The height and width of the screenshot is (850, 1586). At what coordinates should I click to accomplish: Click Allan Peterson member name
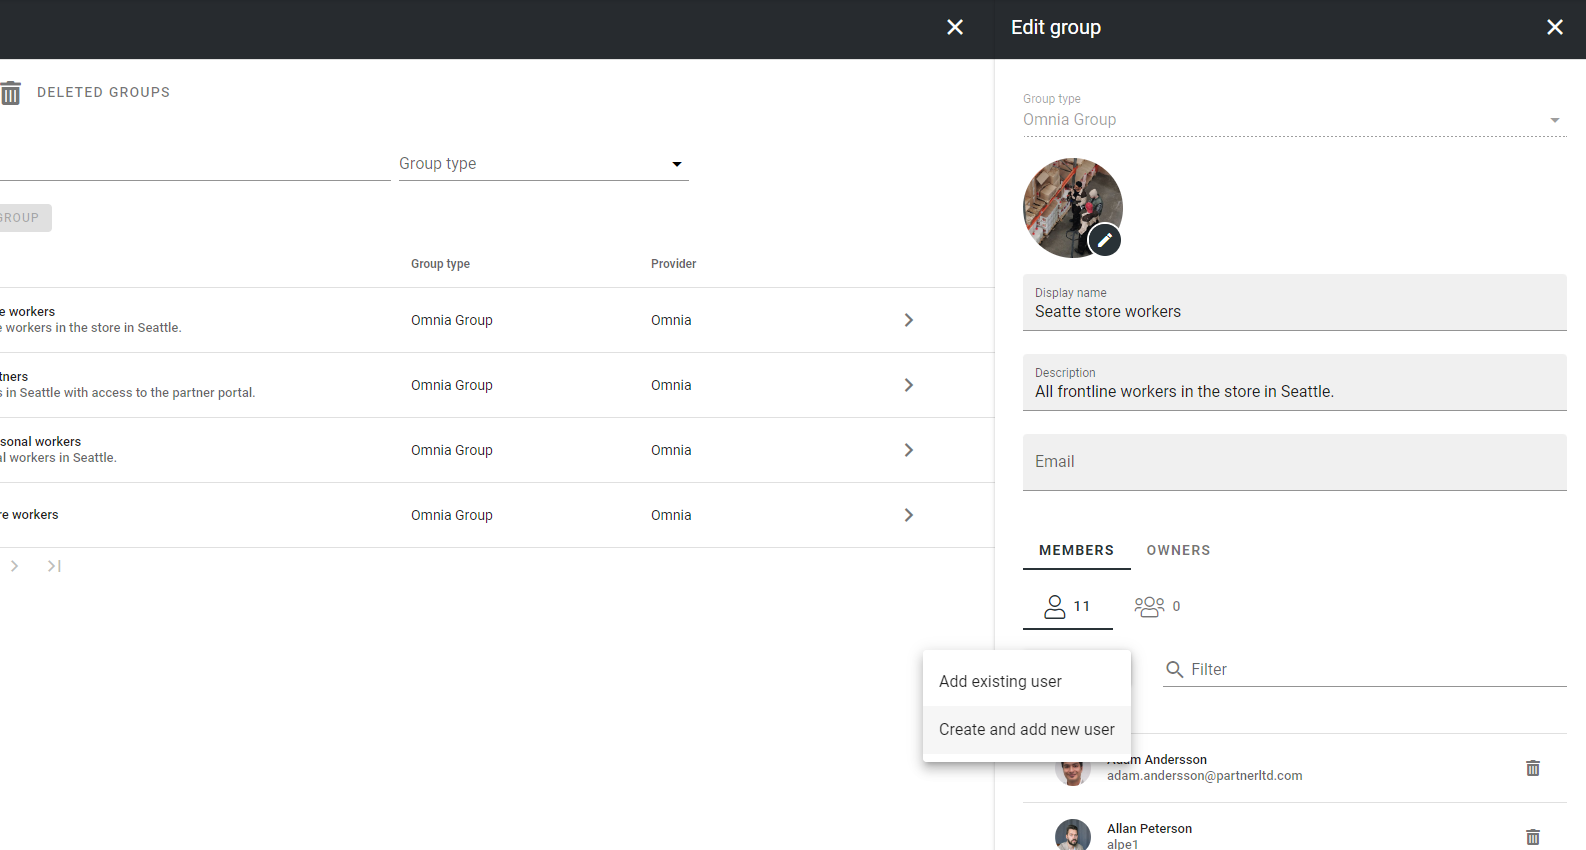click(1149, 829)
